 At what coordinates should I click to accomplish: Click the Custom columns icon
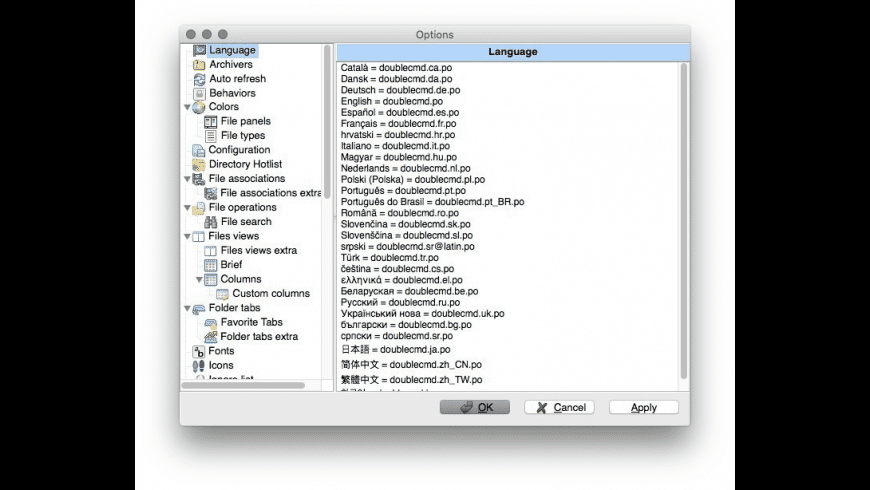(x=222, y=294)
